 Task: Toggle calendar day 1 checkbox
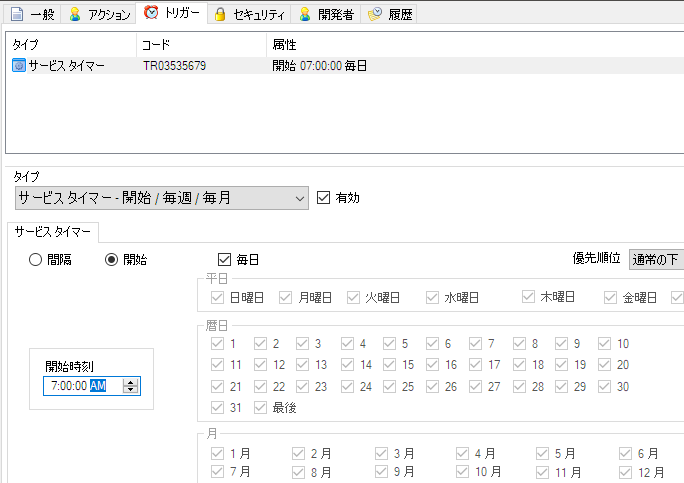pos(217,343)
